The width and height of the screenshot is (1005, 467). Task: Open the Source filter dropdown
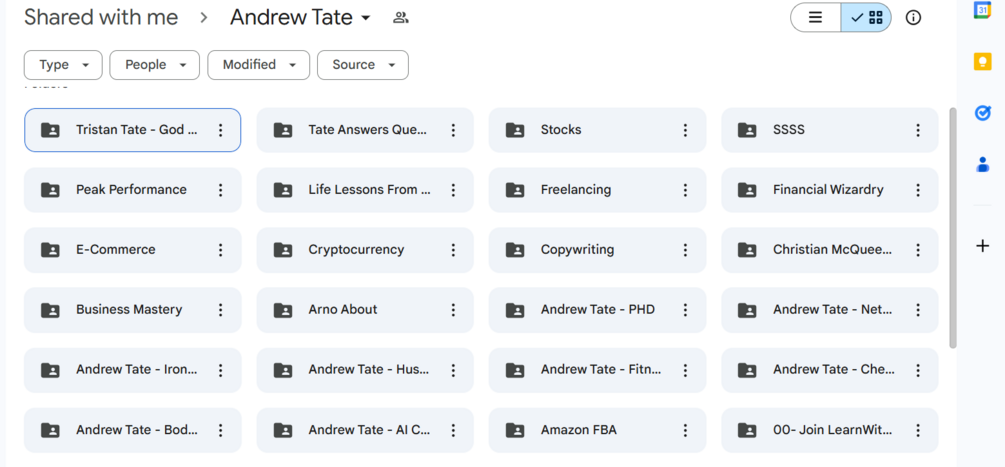coord(363,65)
